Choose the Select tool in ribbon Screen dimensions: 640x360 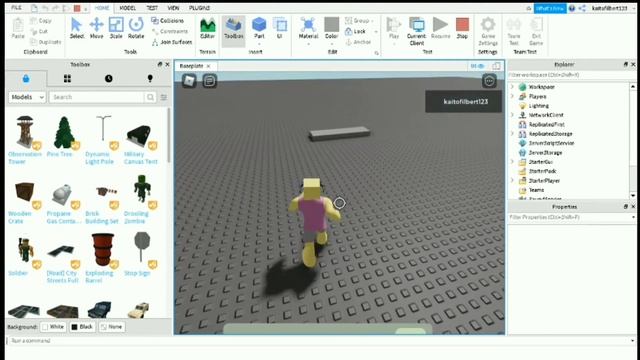click(76, 28)
